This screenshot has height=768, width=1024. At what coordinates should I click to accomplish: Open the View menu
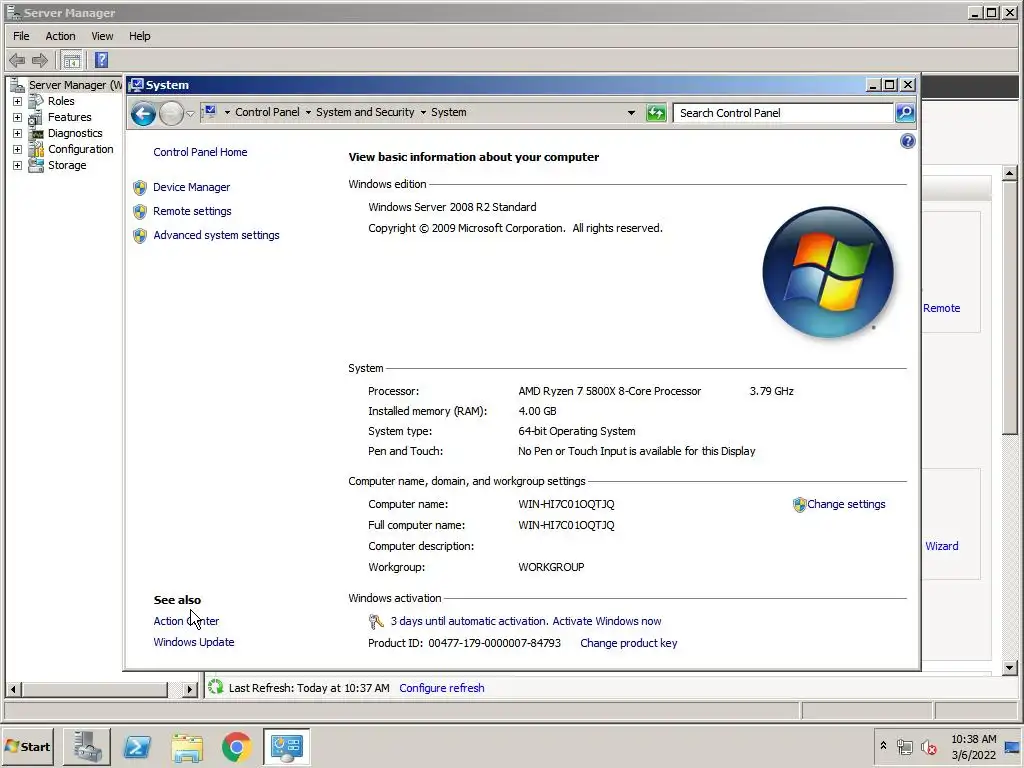[102, 36]
